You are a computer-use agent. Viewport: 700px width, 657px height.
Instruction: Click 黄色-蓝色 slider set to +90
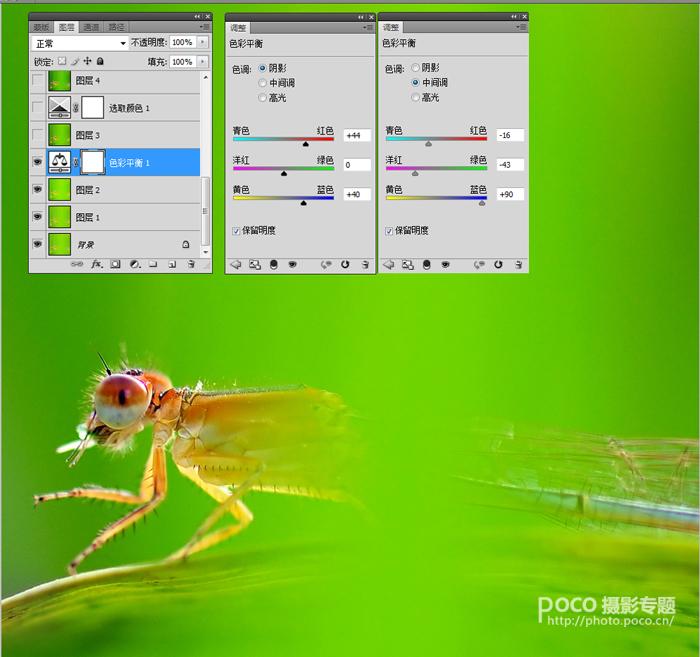click(x=436, y=199)
